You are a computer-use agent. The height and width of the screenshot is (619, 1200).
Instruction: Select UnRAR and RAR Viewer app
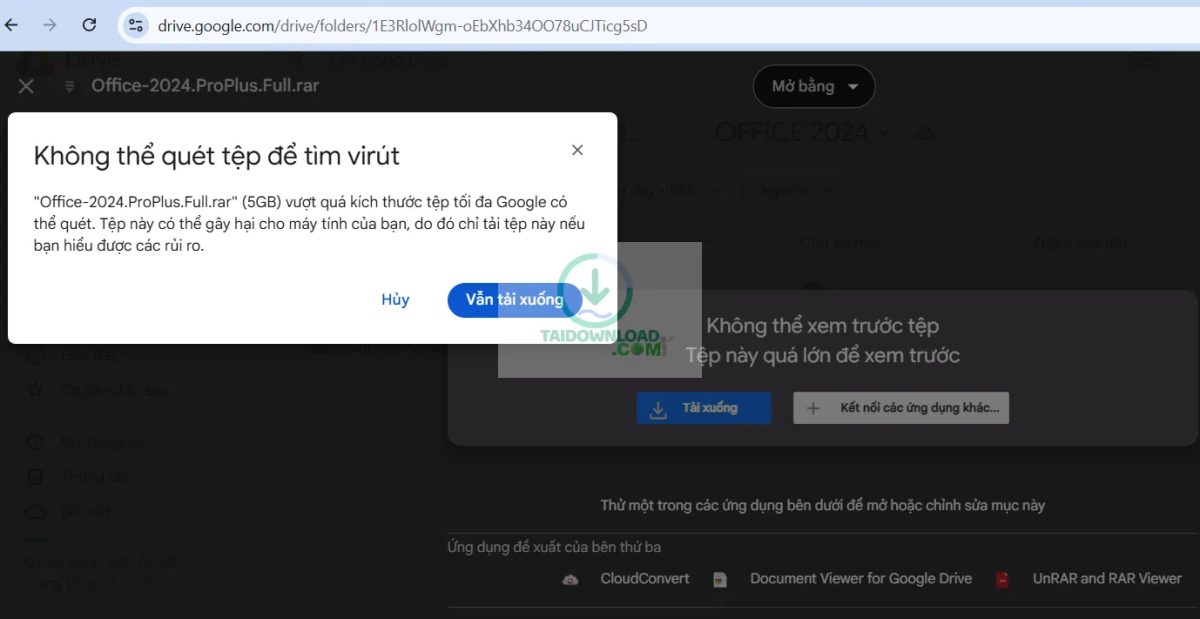(1106, 578)
